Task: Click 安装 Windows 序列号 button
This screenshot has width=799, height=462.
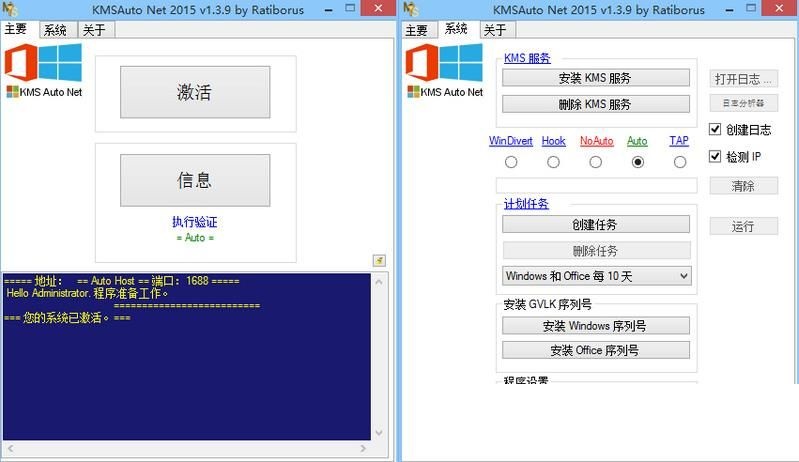Action: [x=596, y=325]
